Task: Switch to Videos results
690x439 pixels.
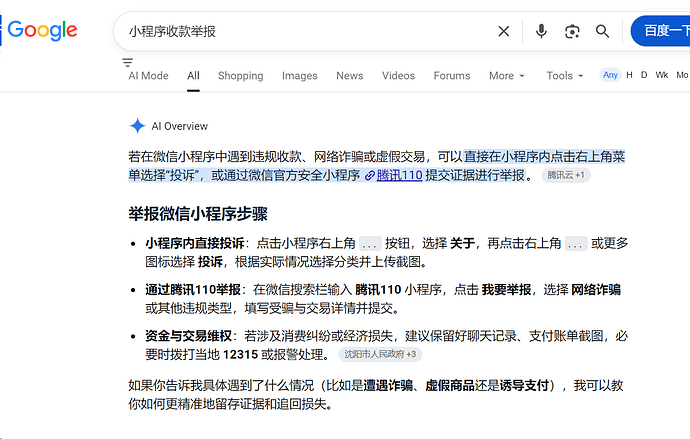Action: (x=398, y=76)
